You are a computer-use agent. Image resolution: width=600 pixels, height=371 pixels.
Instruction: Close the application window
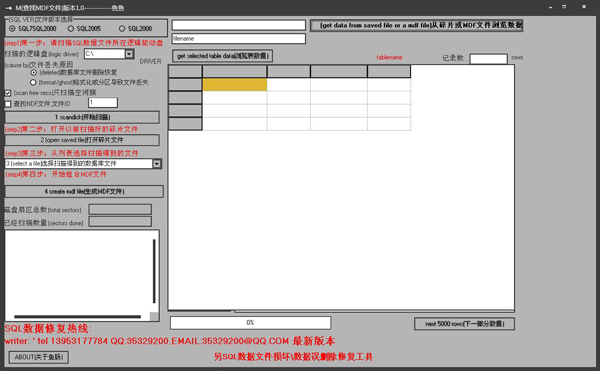coord(584,7)
